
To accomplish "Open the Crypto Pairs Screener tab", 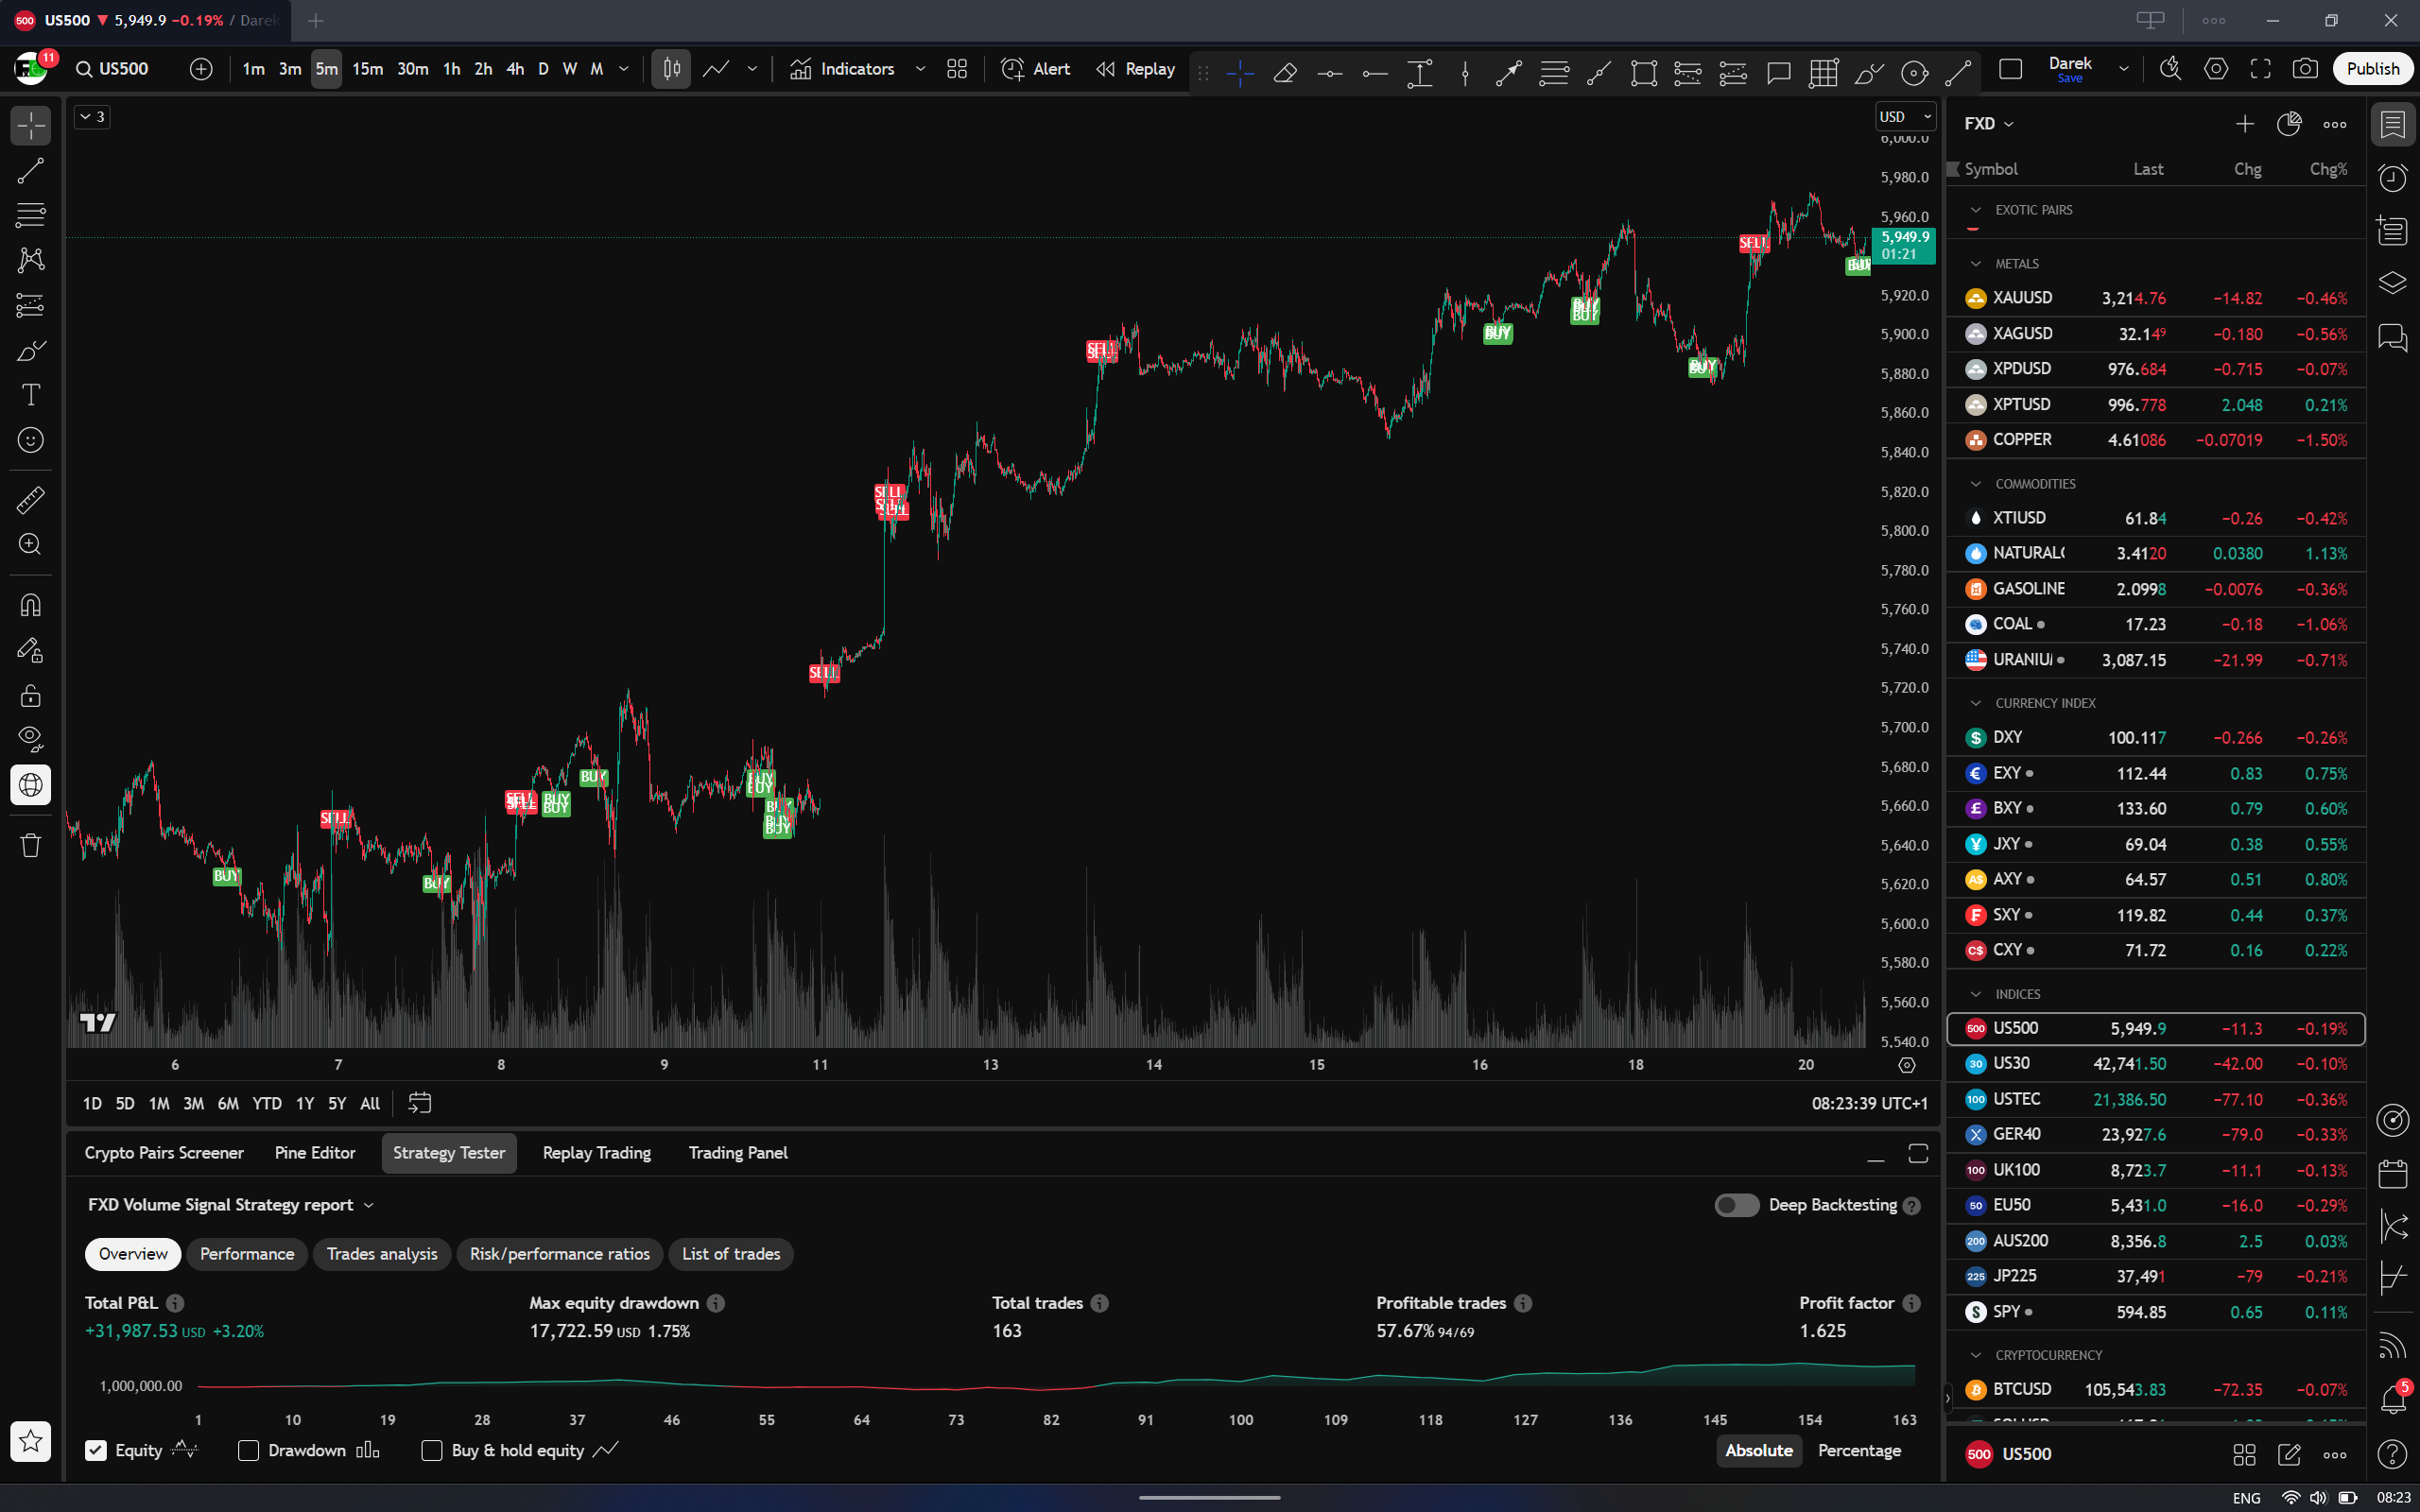I will click(164, 1153).
